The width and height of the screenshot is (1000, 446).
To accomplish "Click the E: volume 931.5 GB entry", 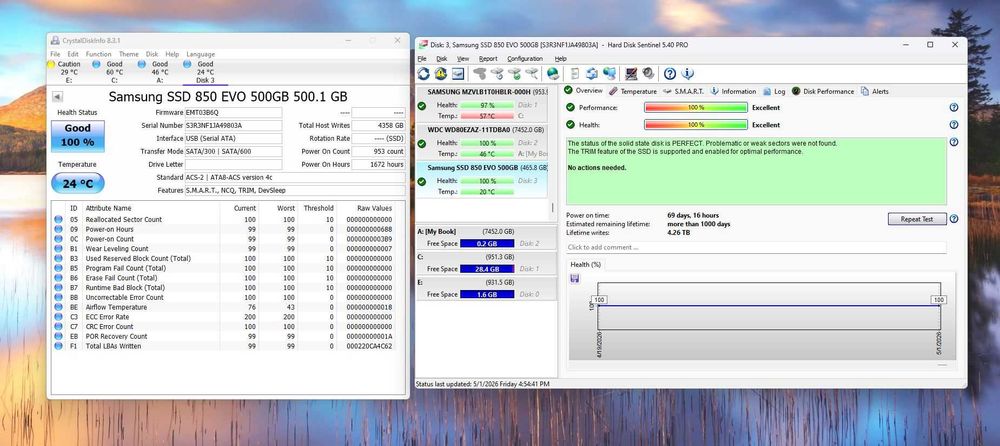I will pyautogui.click(x=487, y=288).
